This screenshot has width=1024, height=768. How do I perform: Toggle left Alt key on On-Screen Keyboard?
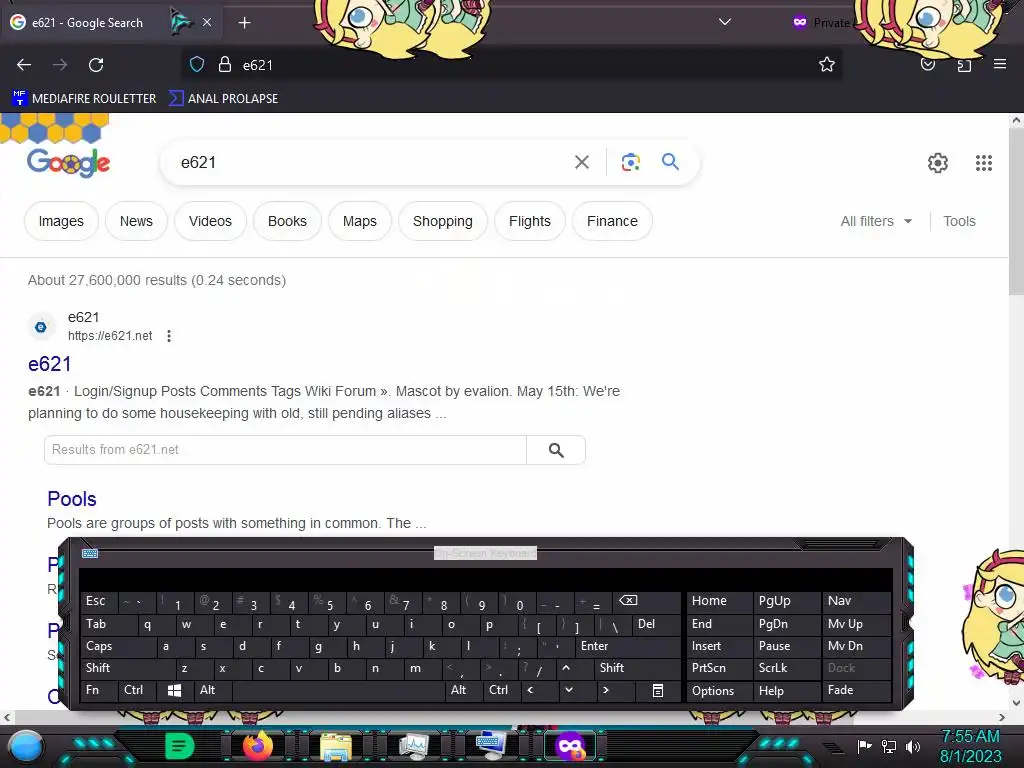point(212,690)
